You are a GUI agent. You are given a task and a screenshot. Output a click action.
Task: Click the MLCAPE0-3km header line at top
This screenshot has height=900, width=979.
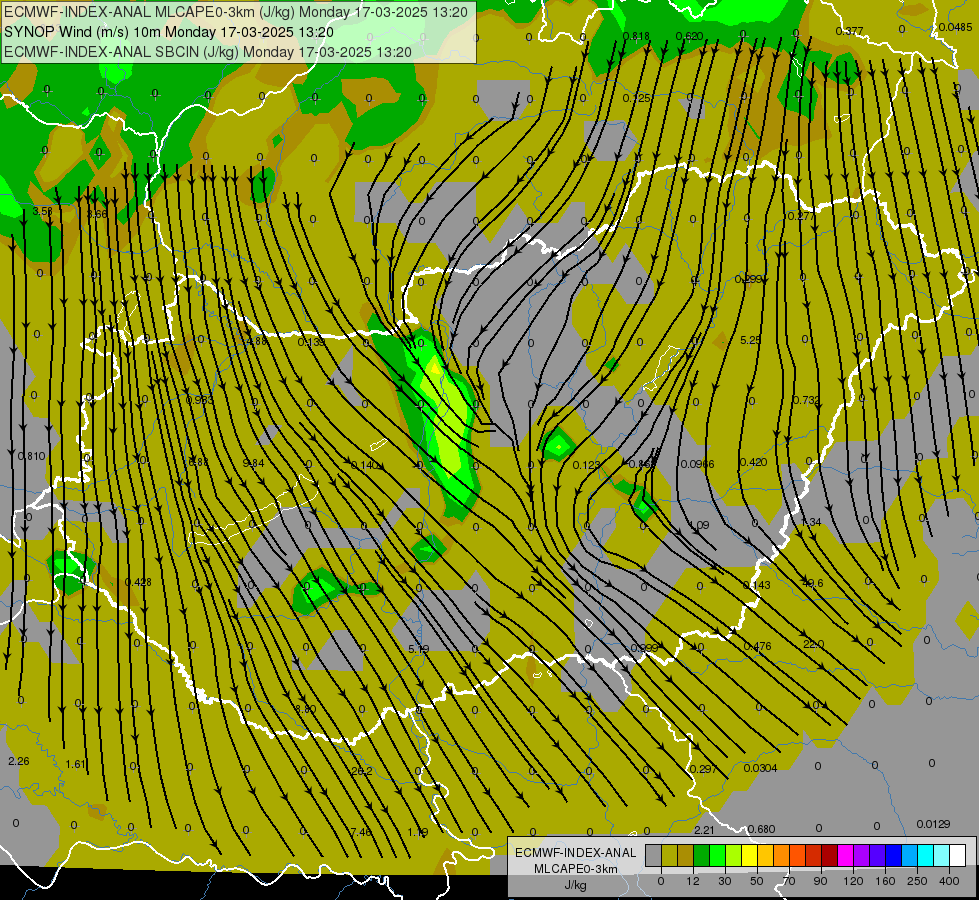236,12
